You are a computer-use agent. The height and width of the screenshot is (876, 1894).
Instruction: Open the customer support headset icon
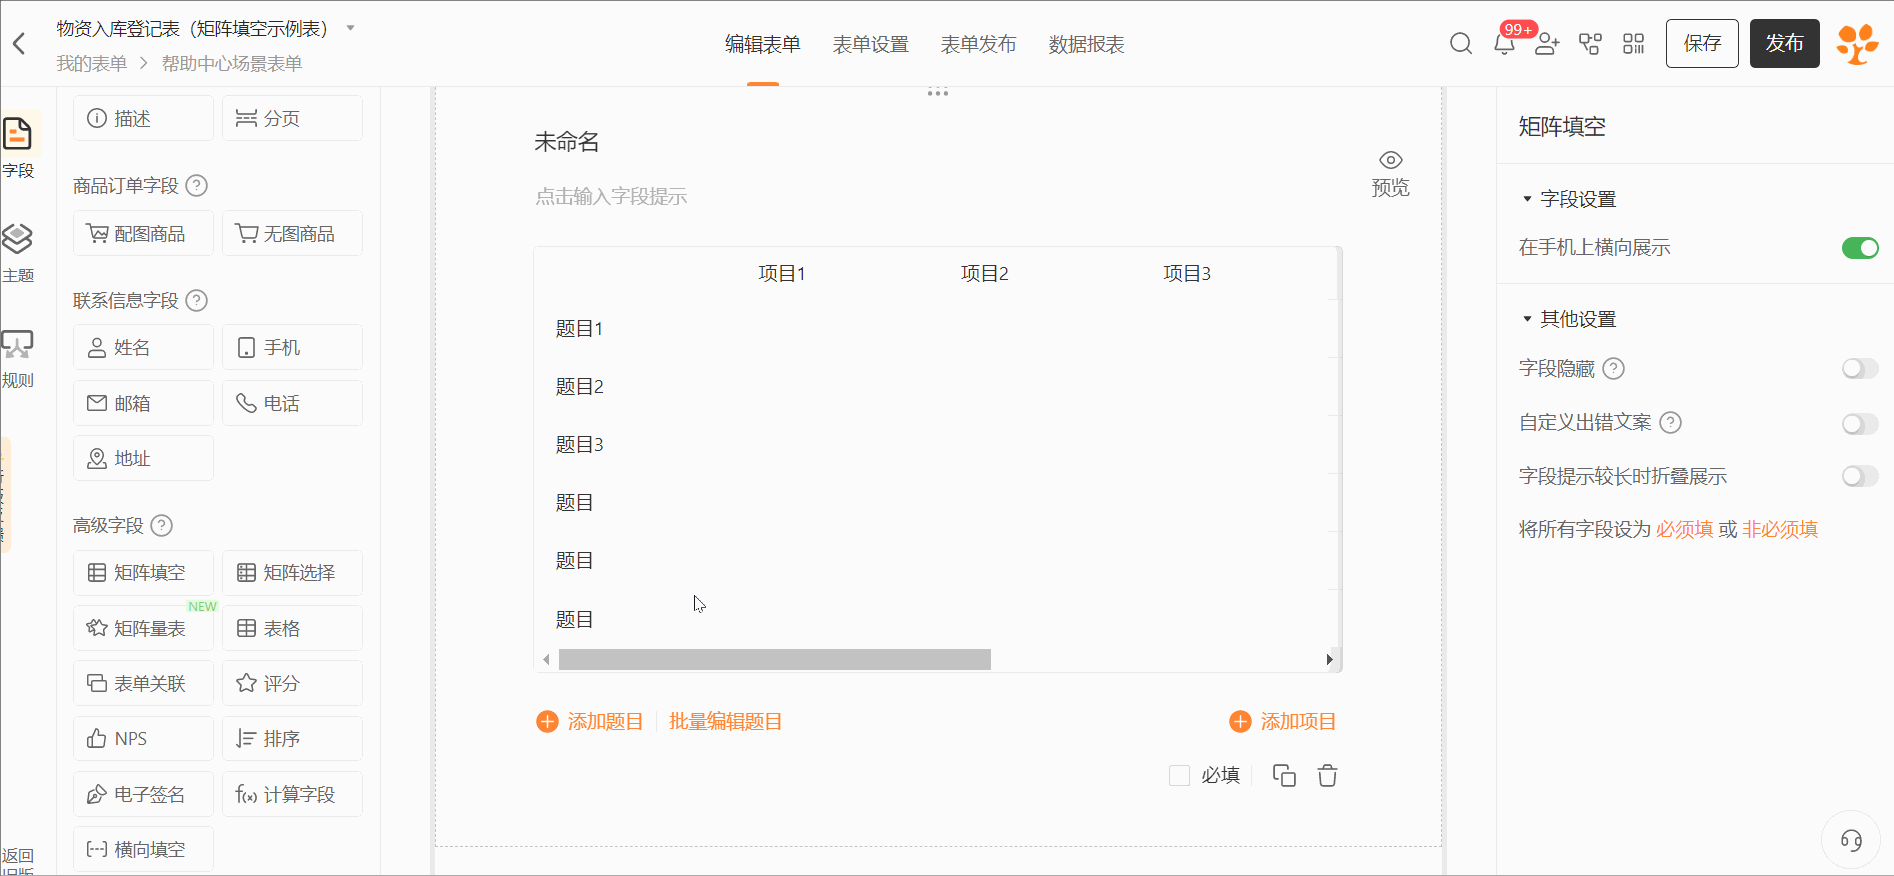(x=1851, y=840)
